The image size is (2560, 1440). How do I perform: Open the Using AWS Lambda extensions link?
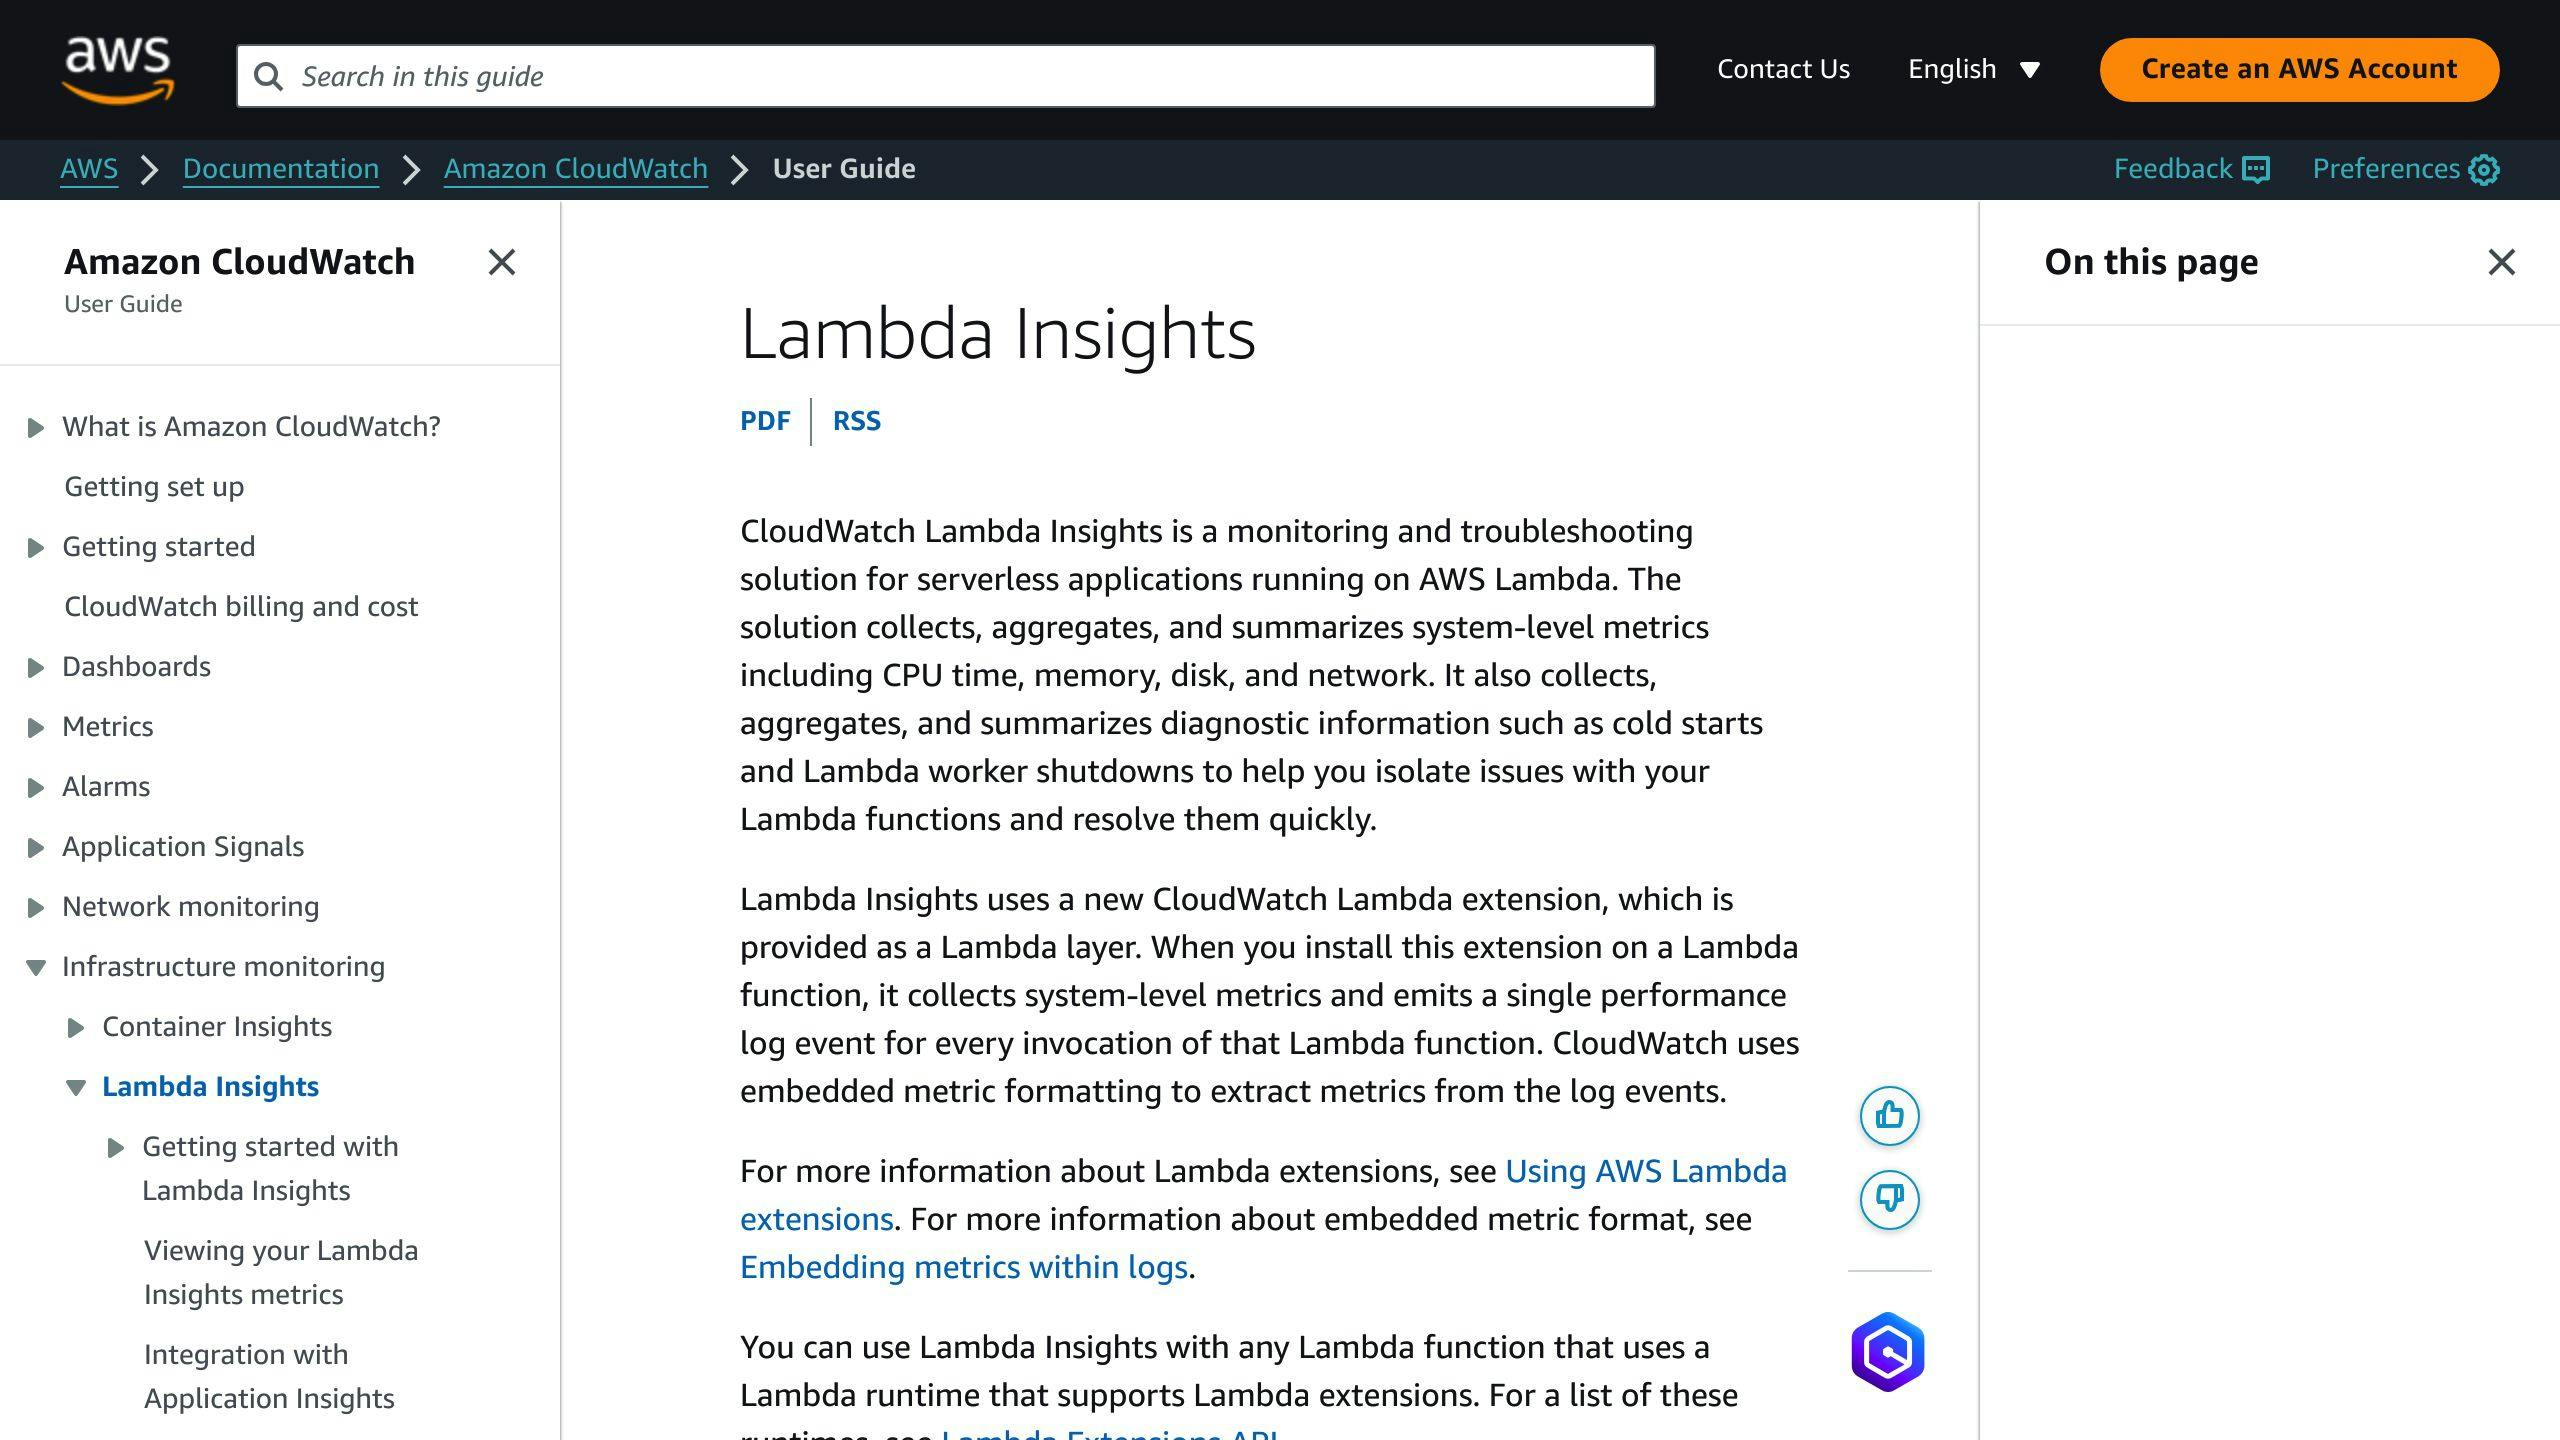[1262, 1194]
